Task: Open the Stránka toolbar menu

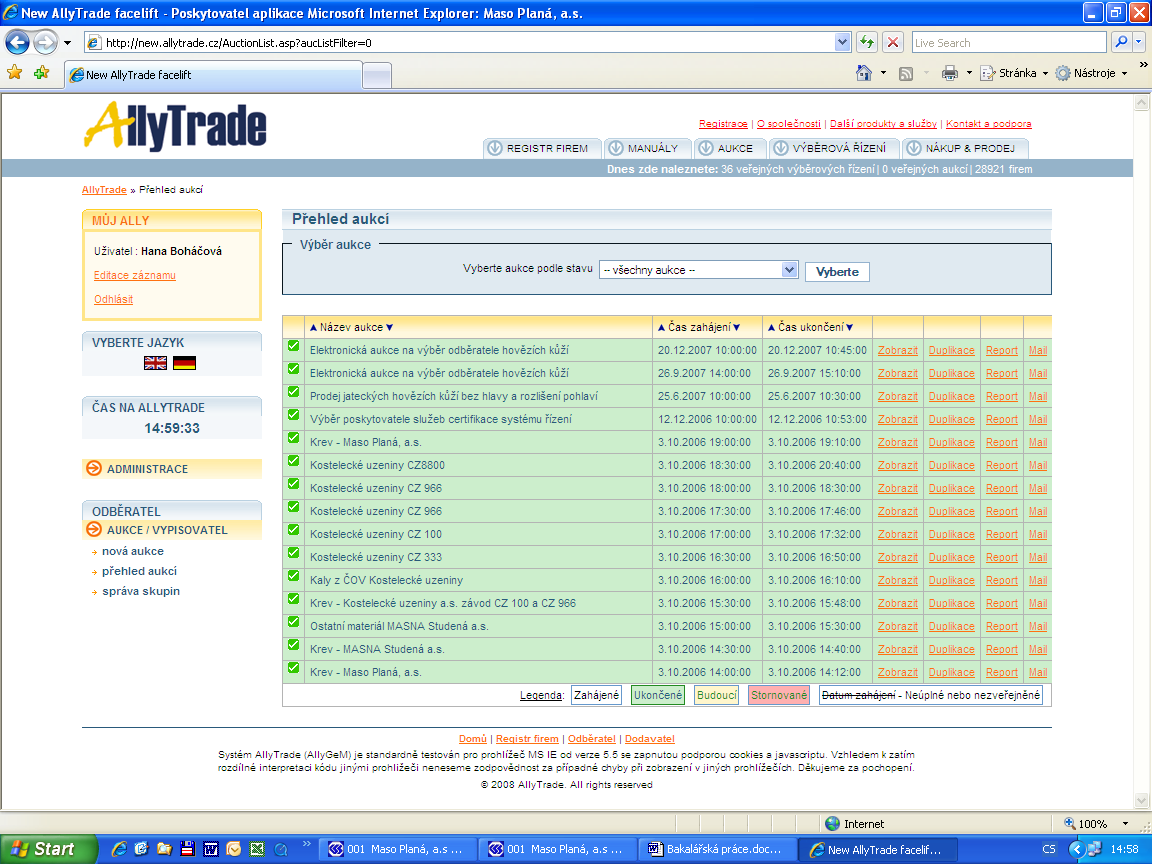Action: 1014,73
